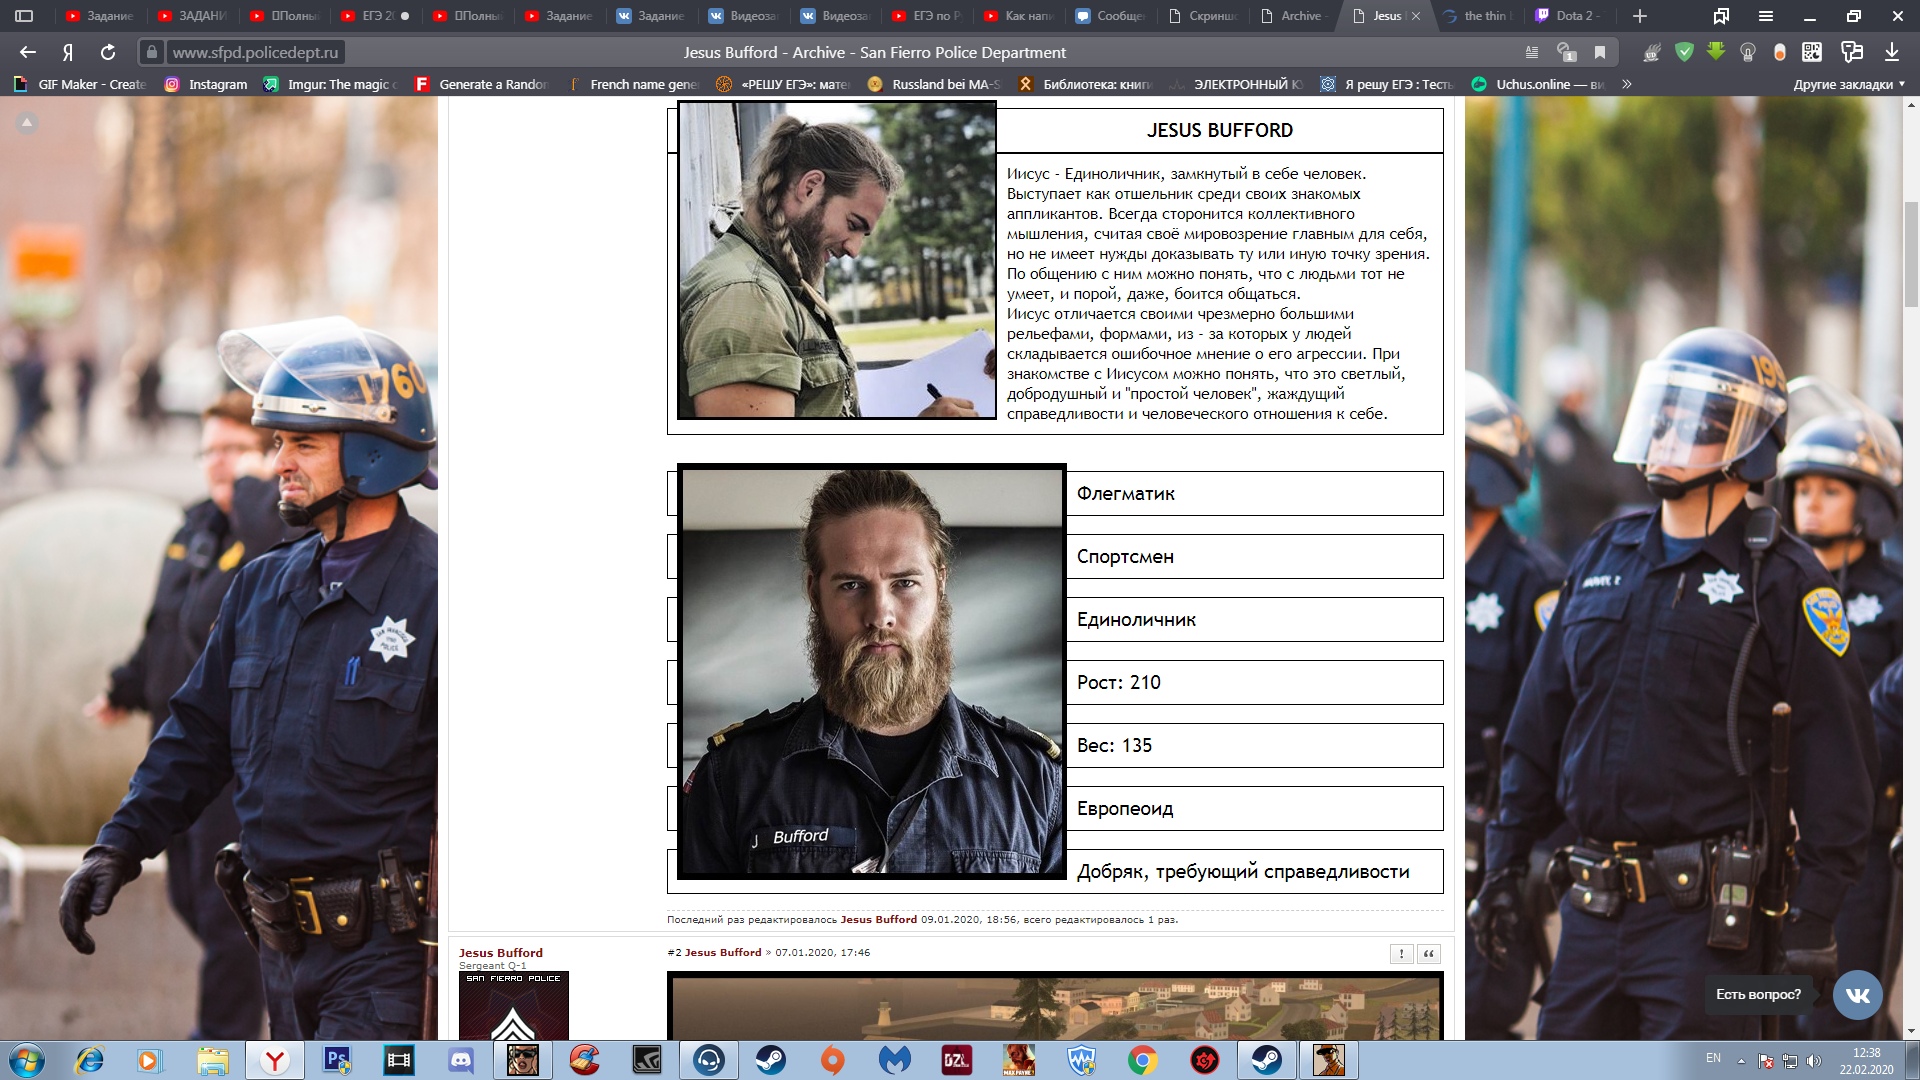
Task: Open the QR code generator extension
Action: [1812, 52]
